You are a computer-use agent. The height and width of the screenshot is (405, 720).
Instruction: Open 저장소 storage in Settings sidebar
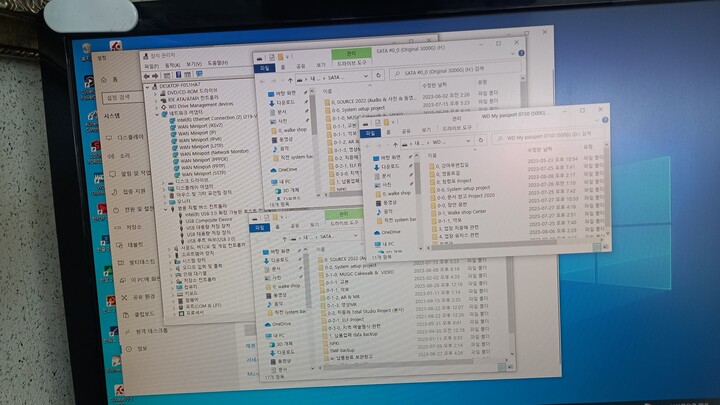click(128, 227)
